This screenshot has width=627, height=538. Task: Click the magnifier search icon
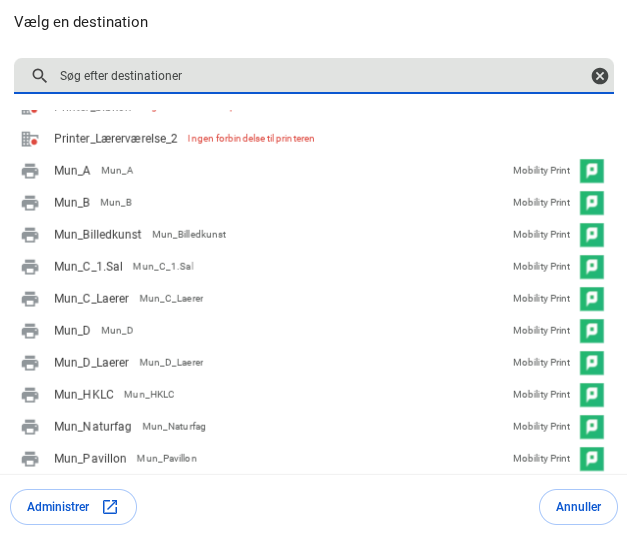tap(40, 76)
